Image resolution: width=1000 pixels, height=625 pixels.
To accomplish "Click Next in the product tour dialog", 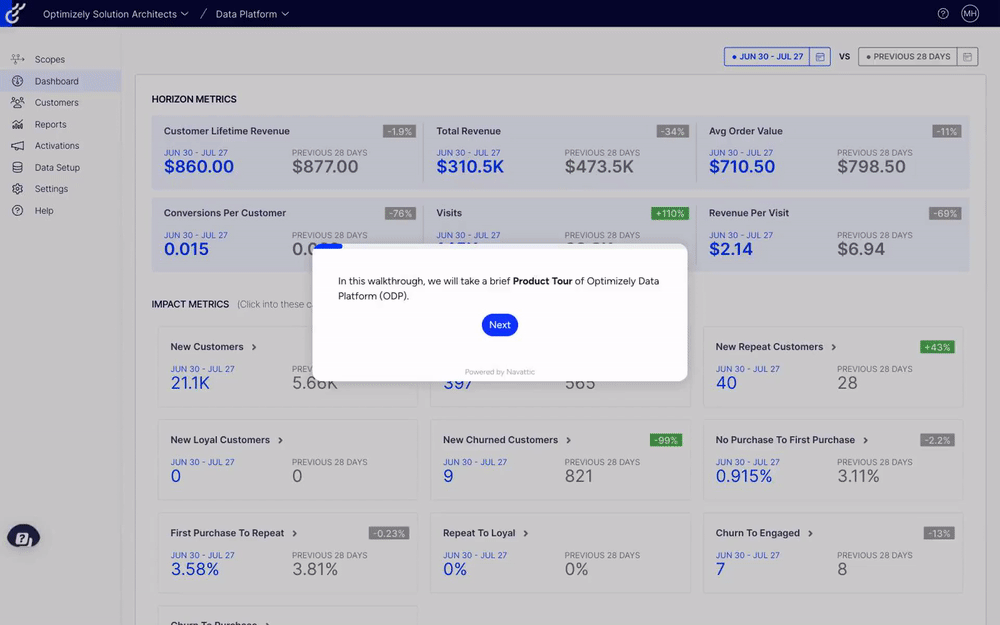I will [500, 325].
